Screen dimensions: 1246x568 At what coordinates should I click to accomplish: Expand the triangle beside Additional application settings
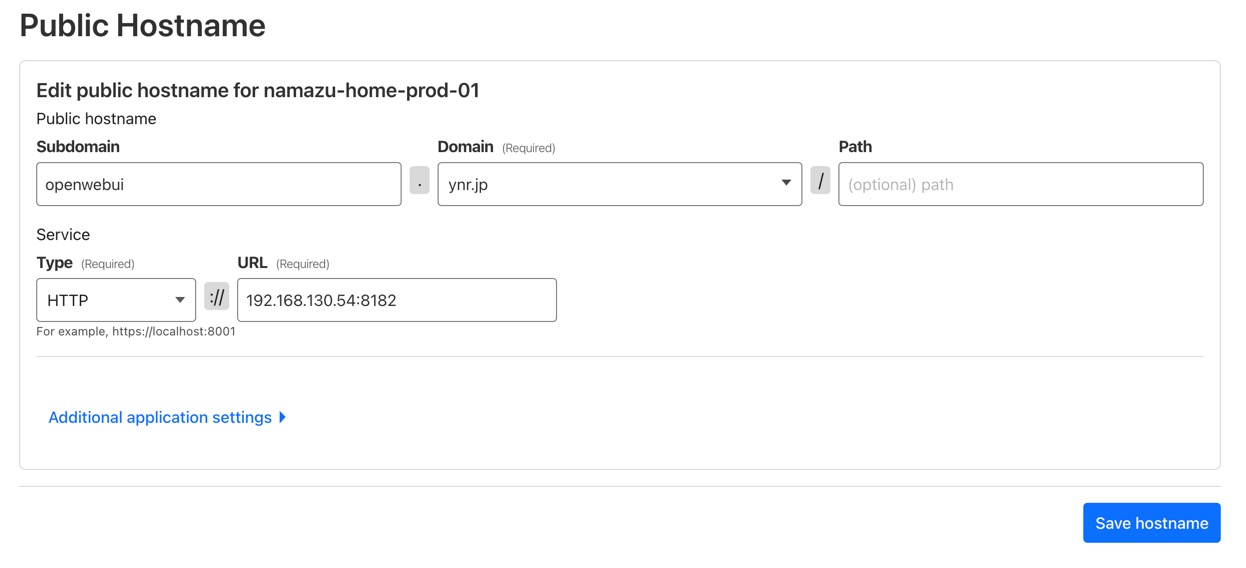(x=283, y=417)
